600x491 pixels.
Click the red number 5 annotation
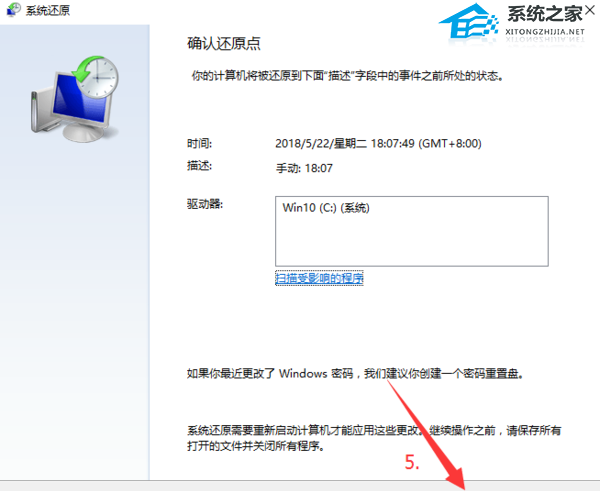click(x=412, y=462)
